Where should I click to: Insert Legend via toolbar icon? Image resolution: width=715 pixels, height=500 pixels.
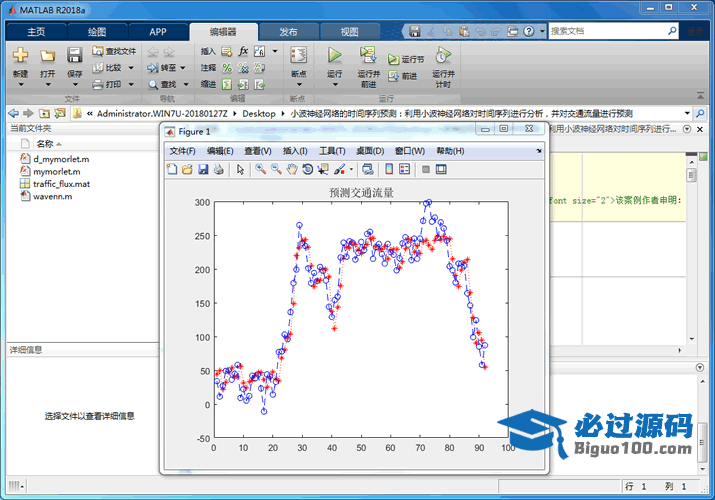(x=404, y=170)
